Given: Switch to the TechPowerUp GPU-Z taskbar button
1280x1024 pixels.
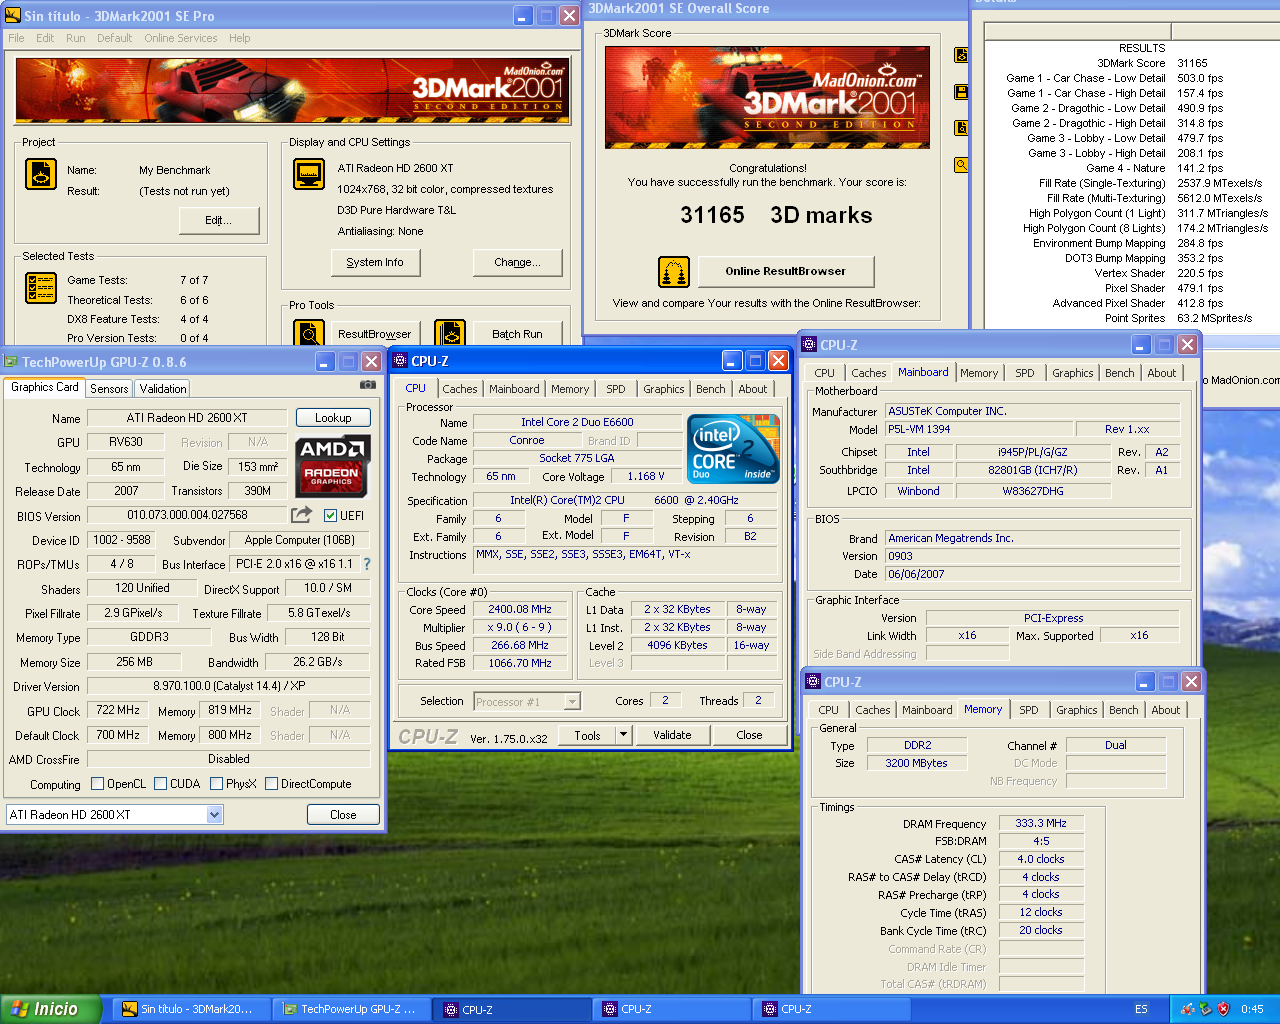Looking at the screenshot, I should 352,1009.
